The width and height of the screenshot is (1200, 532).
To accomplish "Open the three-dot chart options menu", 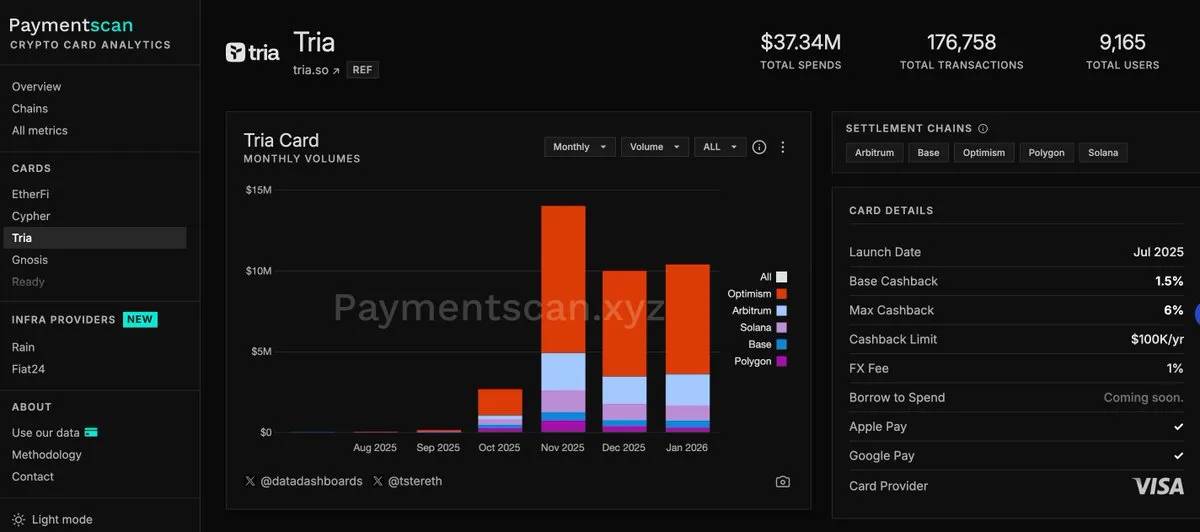I will [x=783, y=147].
